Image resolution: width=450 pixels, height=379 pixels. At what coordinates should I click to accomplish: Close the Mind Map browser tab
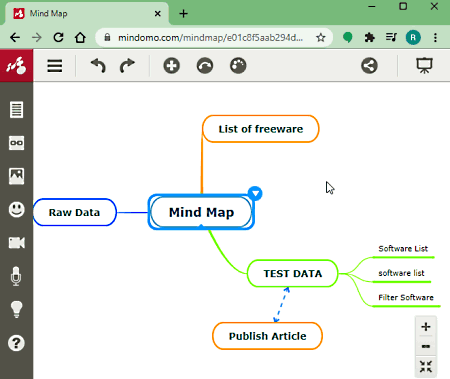click(x=158, y=14)
